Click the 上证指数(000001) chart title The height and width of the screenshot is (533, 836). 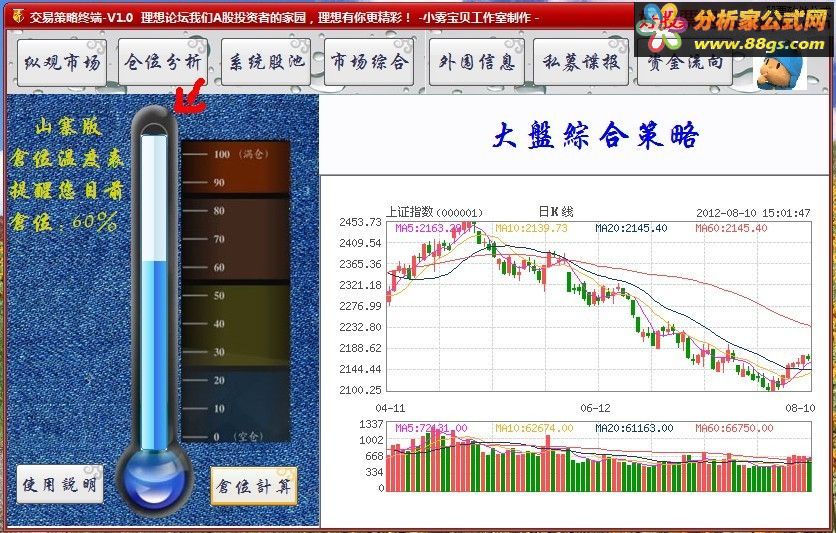[x=434, y=212]
